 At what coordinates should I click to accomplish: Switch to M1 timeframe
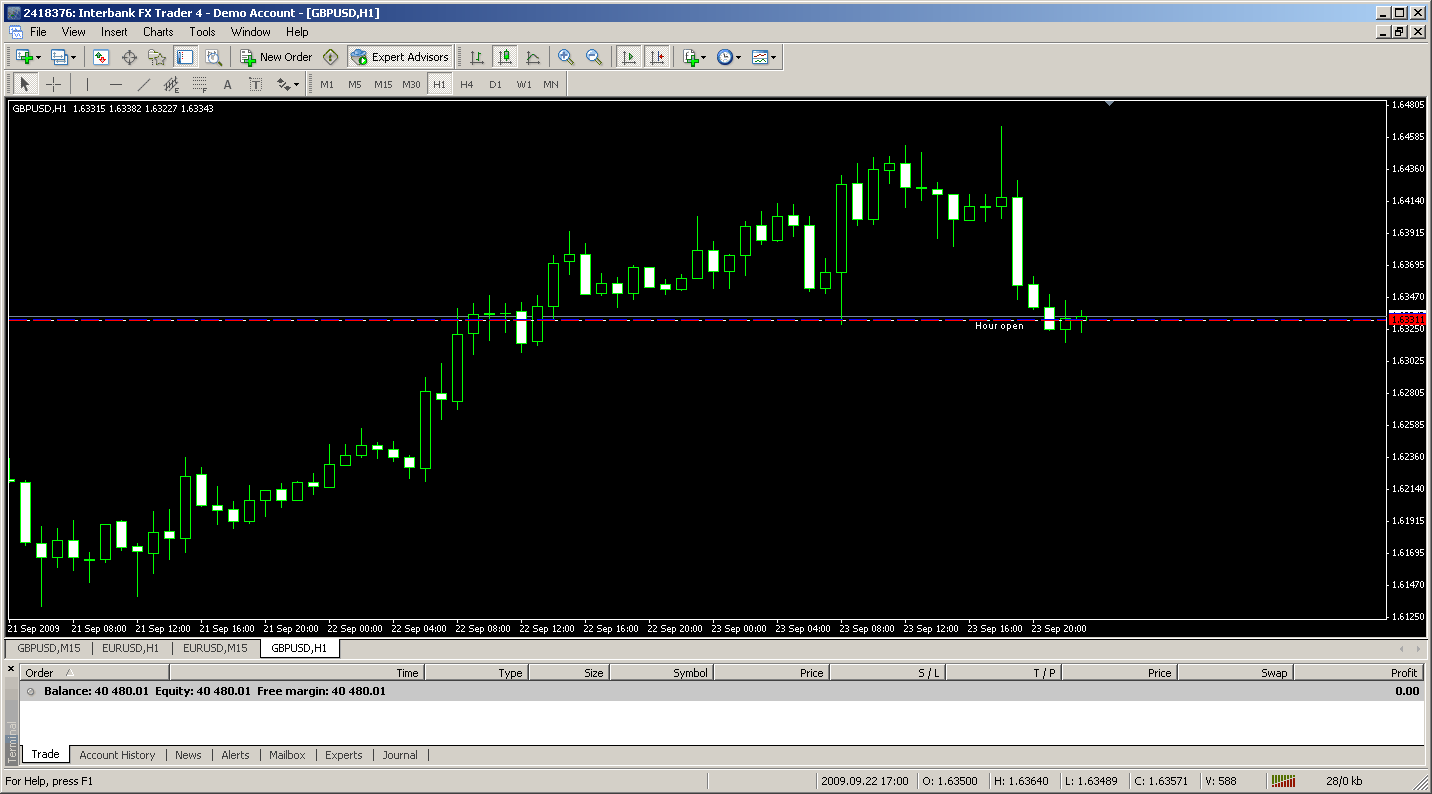[x=327, y=85]
